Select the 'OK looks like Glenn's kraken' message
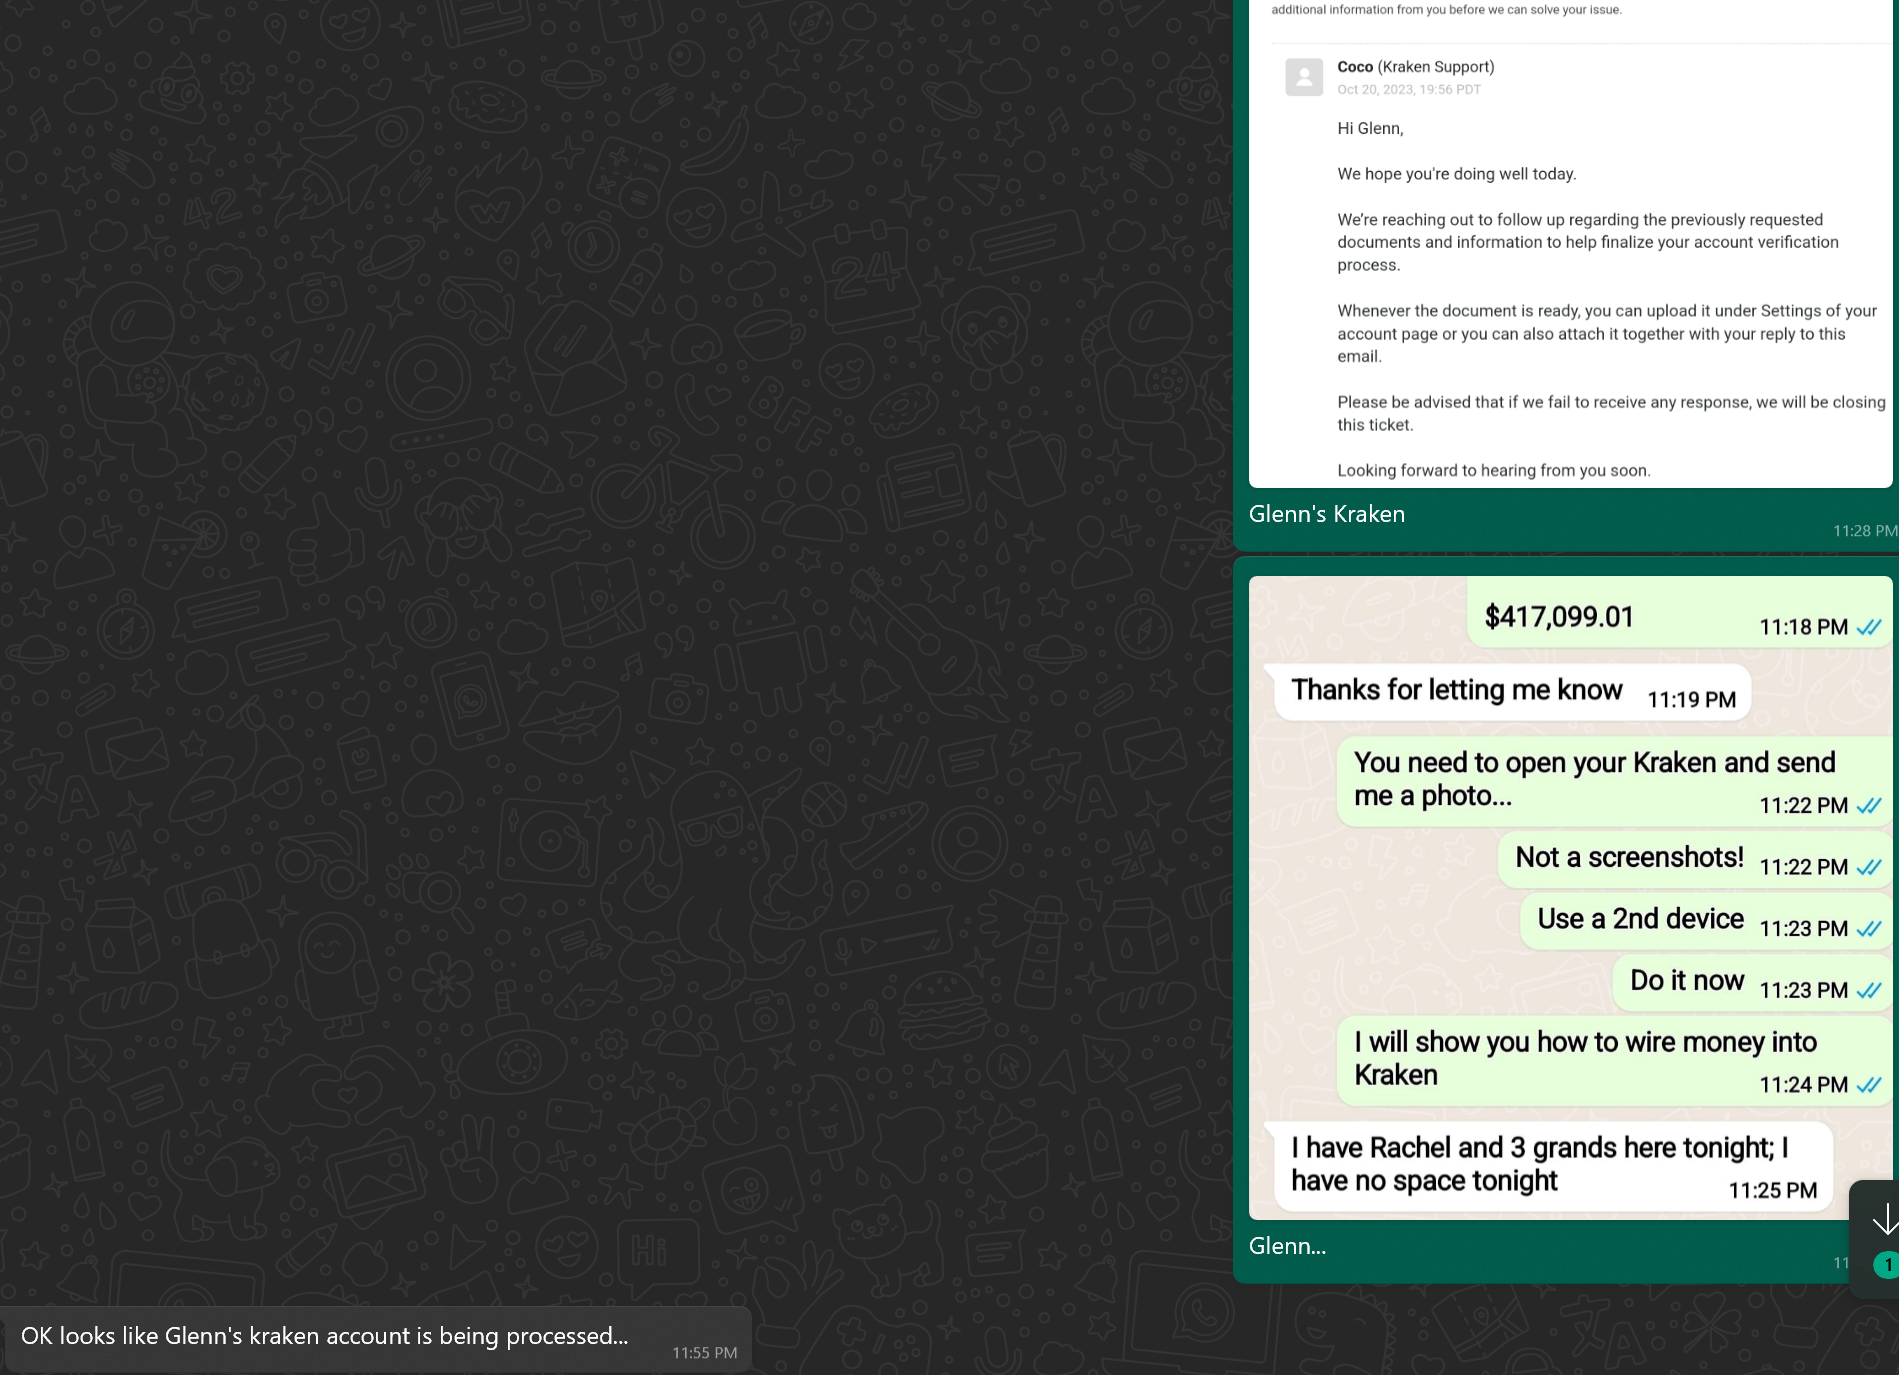Image resolution: width=1899 pixels, height=1375 pixels. point(325,1336)
